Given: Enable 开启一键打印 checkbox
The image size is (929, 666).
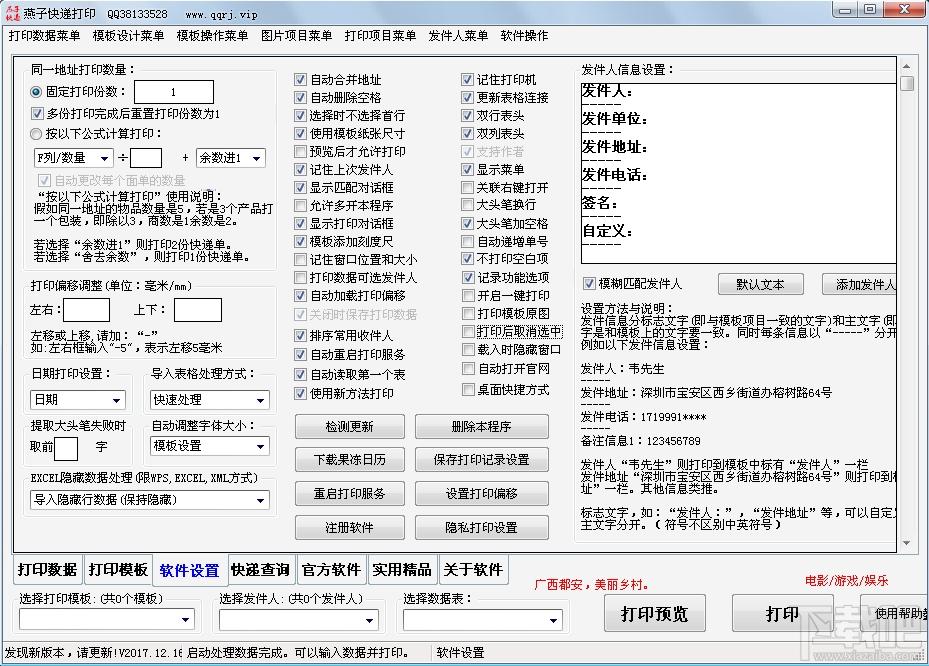Looking at the screenshot, I should point(467,296).
